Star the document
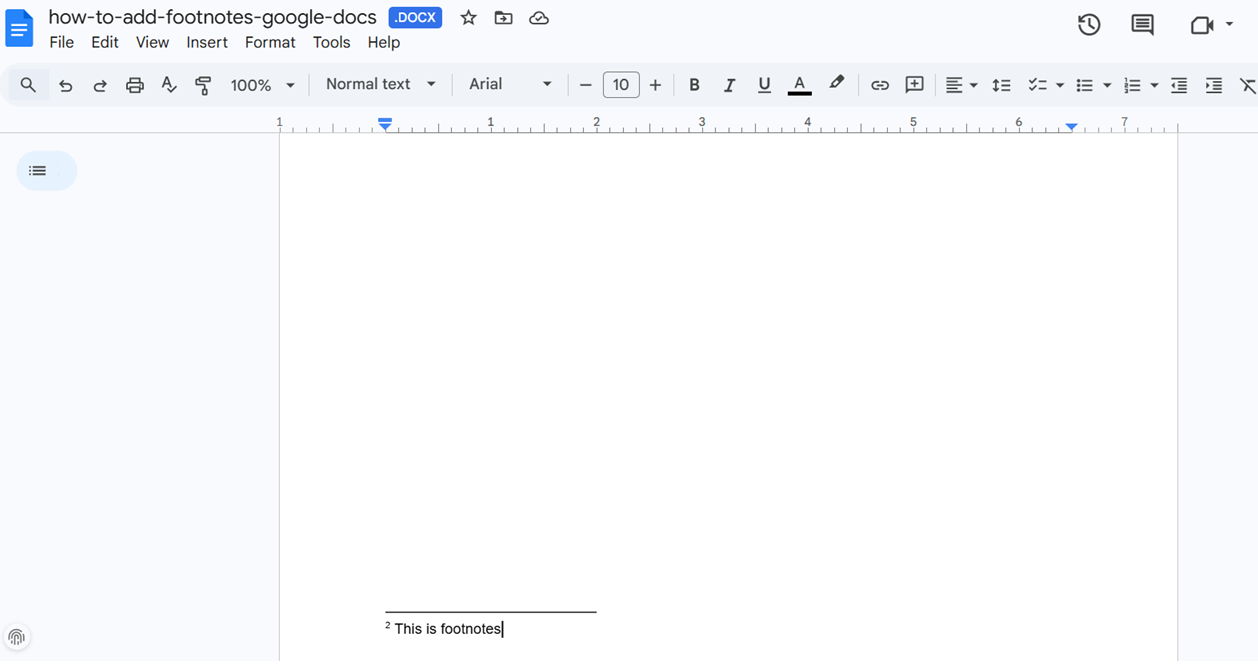The image size is (1258, 670). [467, 17]
